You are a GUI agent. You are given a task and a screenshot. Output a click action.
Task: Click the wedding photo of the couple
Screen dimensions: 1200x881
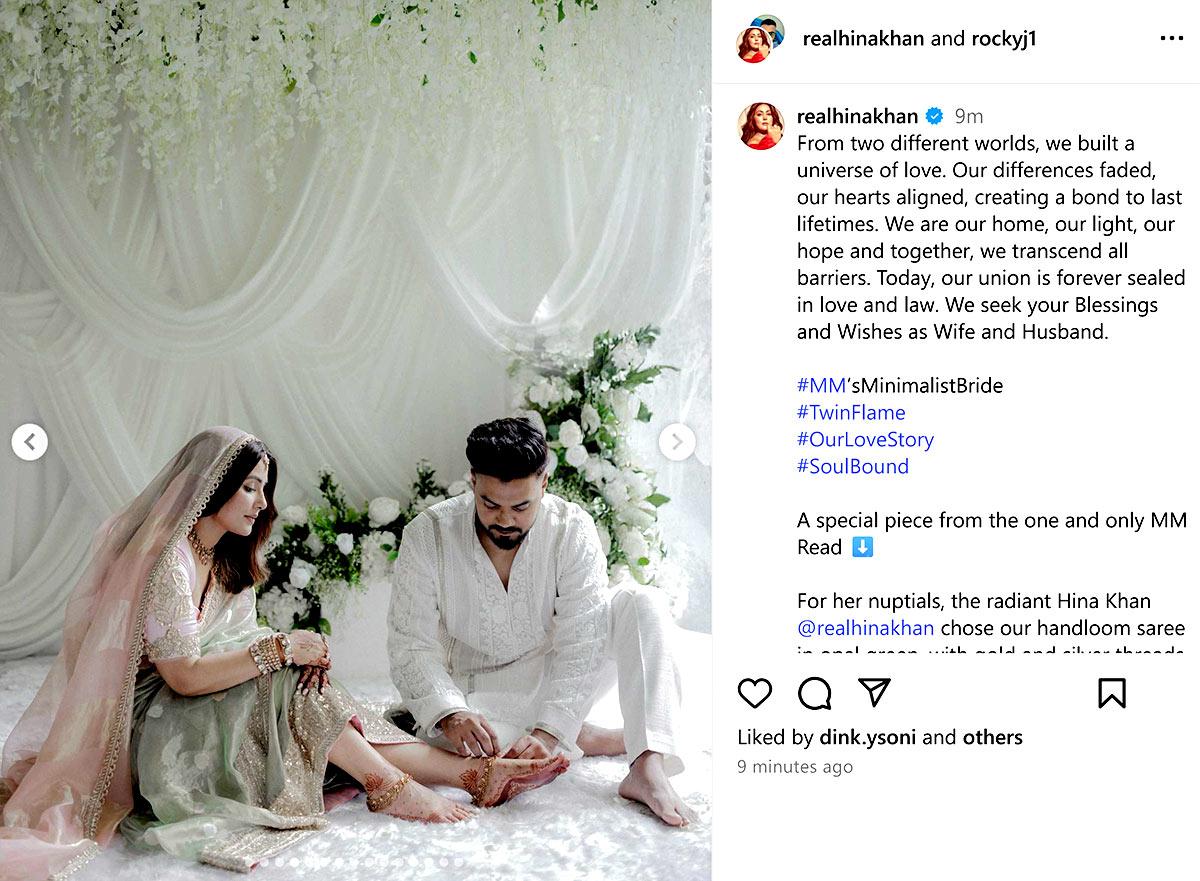coord(356,440)
